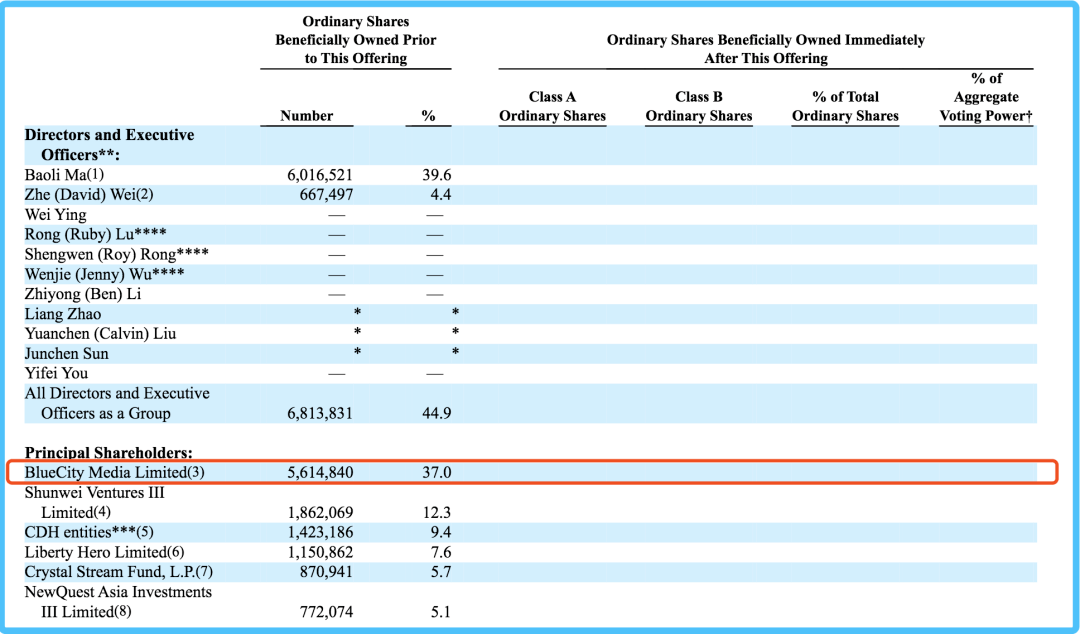Click the share count 1,423,186

(320, 533)
